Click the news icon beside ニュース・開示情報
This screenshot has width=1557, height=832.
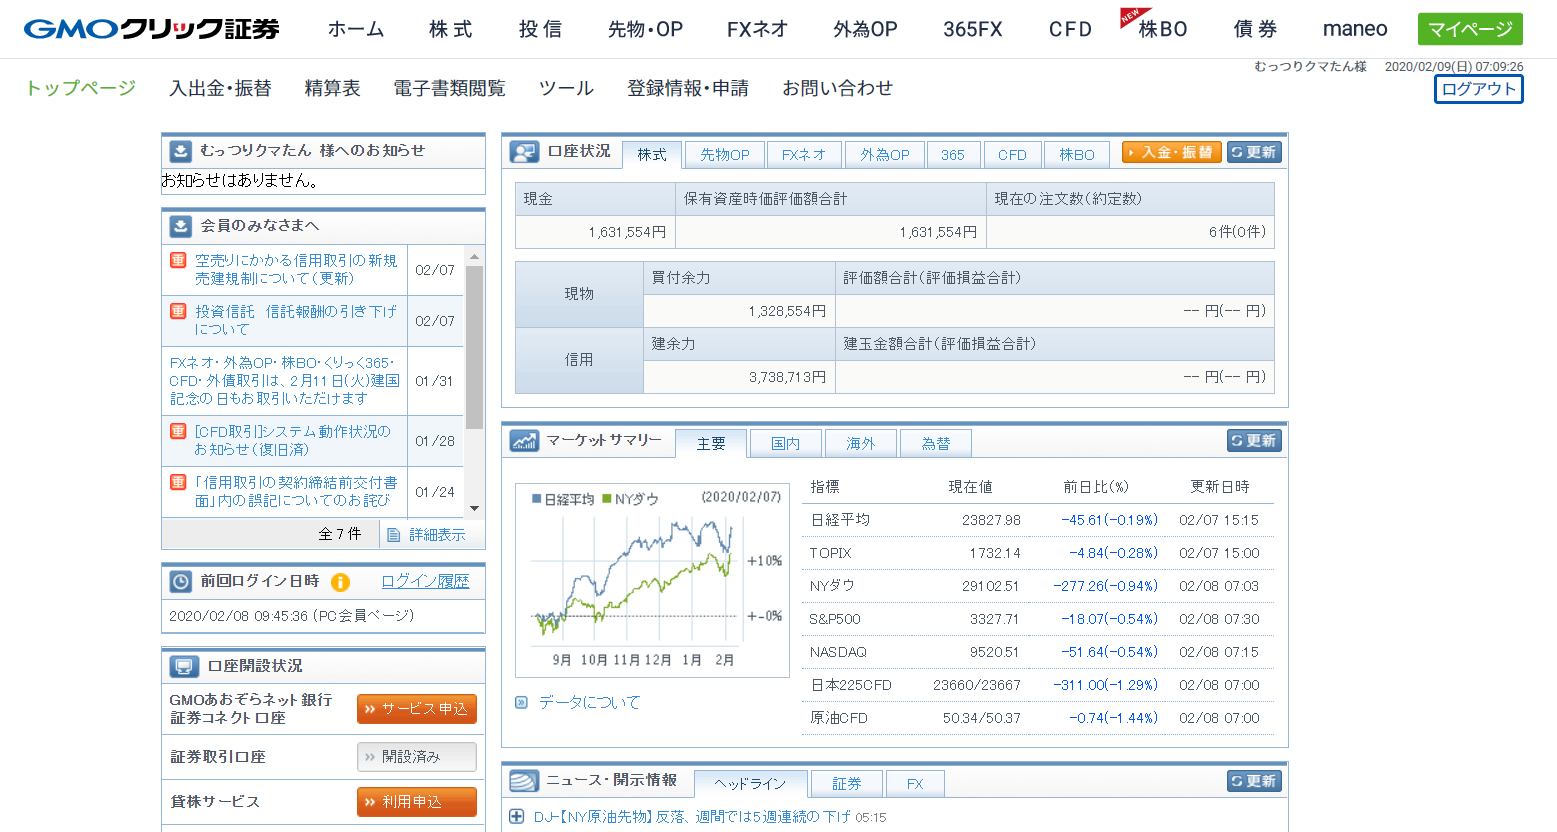524,781
